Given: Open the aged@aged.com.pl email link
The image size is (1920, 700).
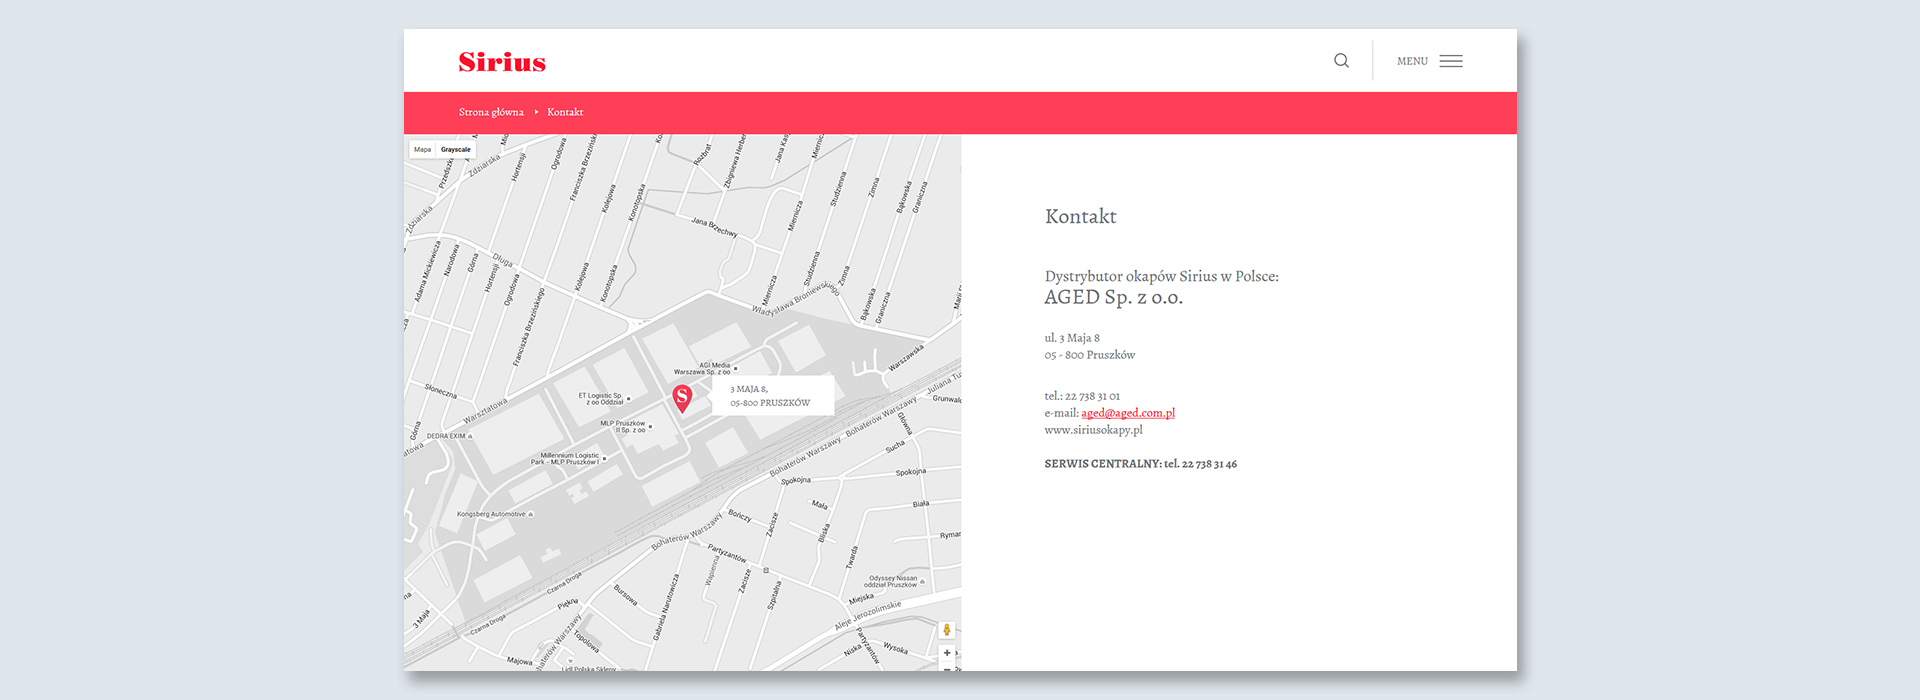Looking at the screenshot, I should [x=1128, y=413].
